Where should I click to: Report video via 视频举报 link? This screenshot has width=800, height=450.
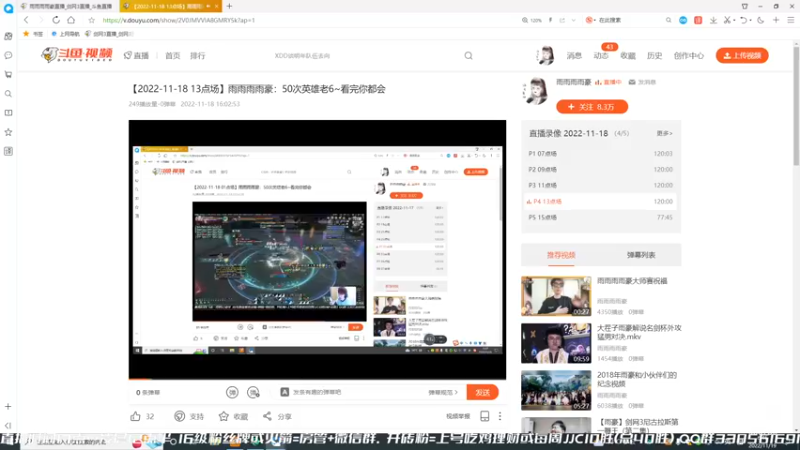458,416
